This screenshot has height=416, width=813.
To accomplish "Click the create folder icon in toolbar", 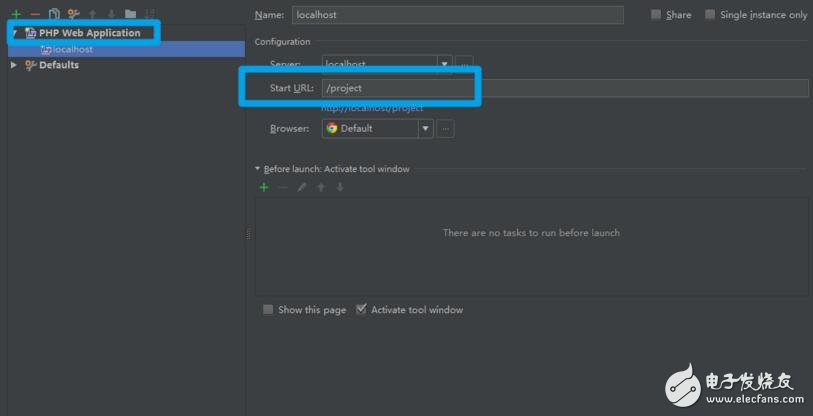I will point(130,14).
